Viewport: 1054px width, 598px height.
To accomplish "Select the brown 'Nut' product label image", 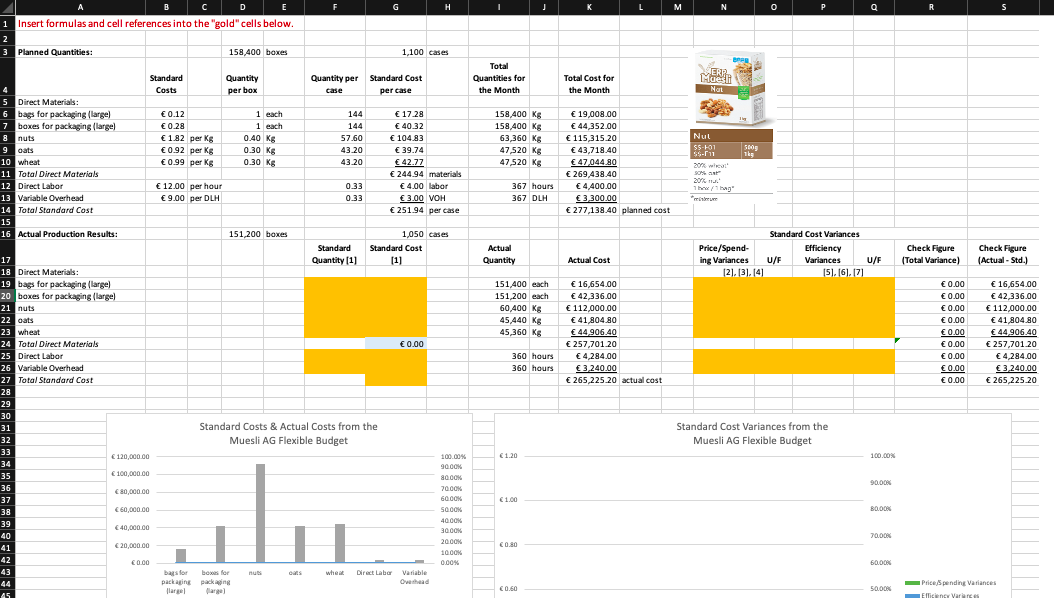I will click(x=731, y=144).
